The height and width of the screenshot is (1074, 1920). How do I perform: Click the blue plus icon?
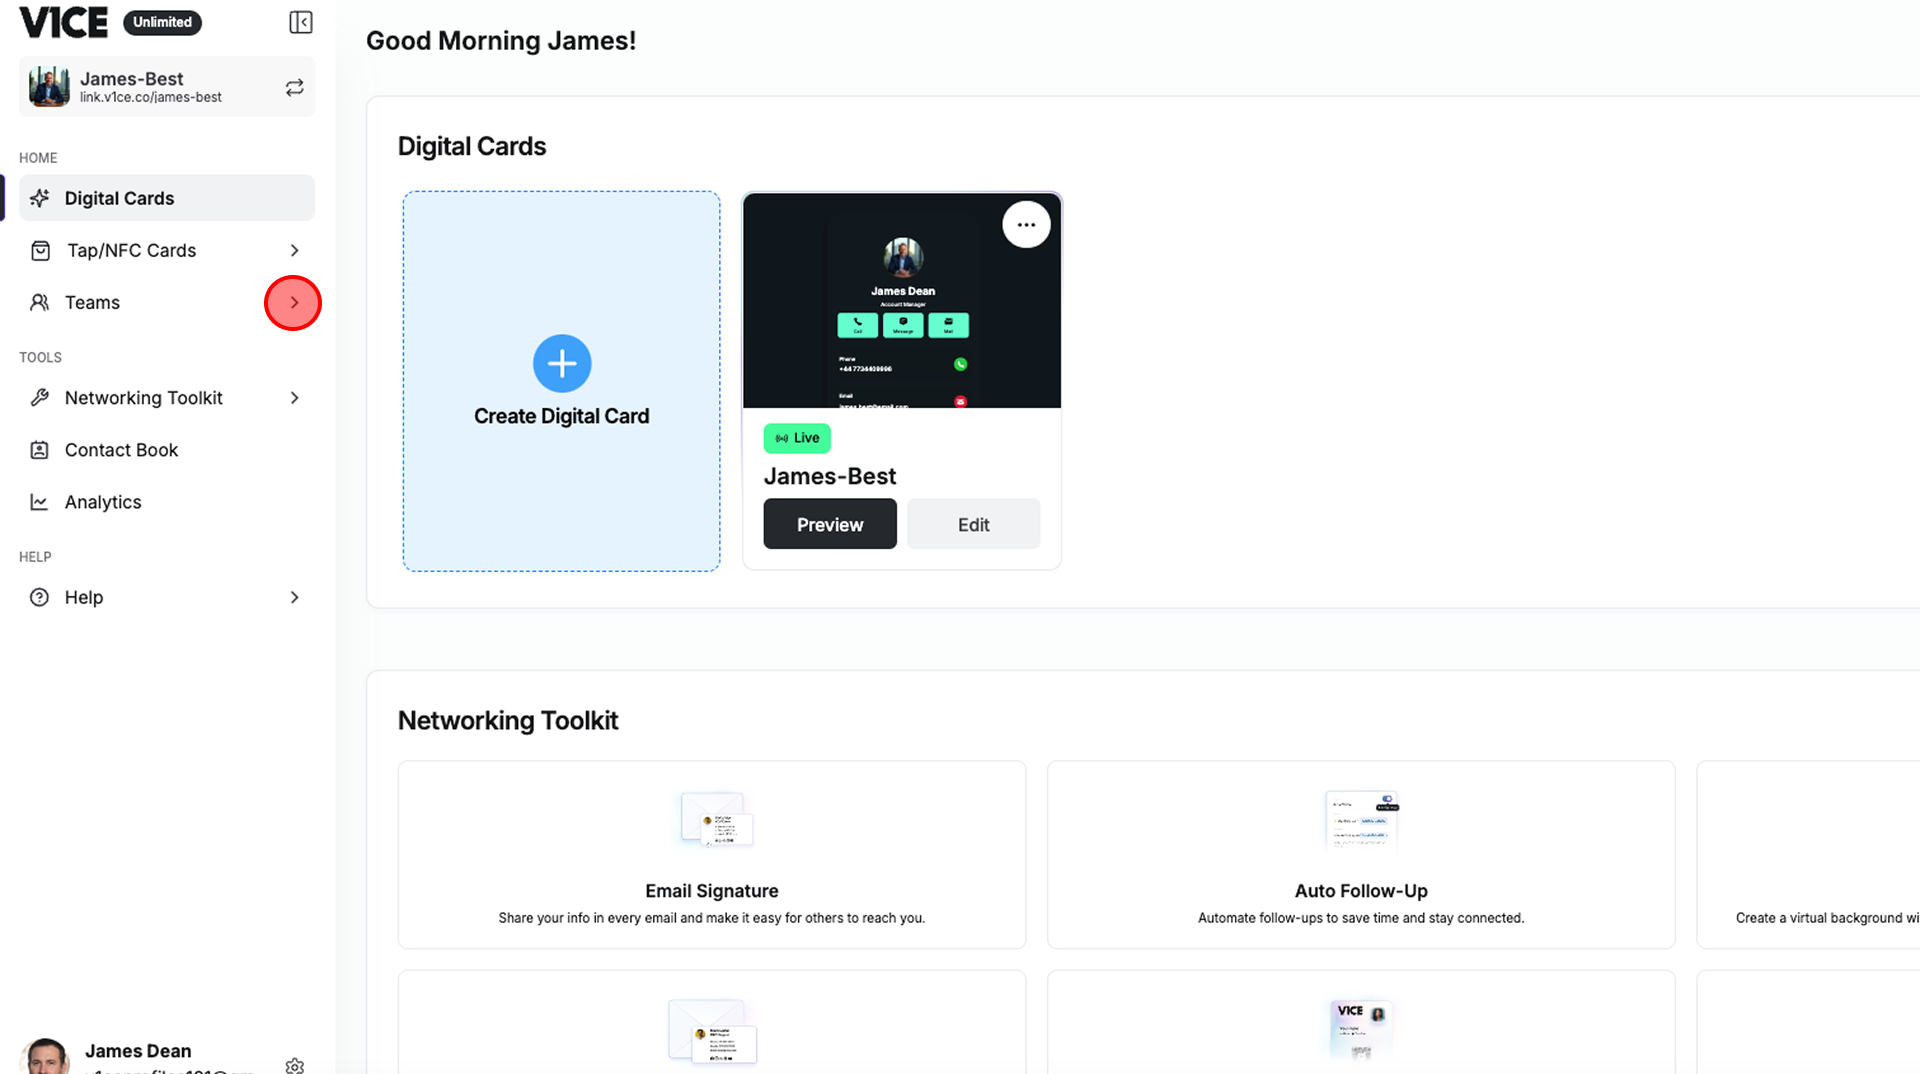coord(562,363)
